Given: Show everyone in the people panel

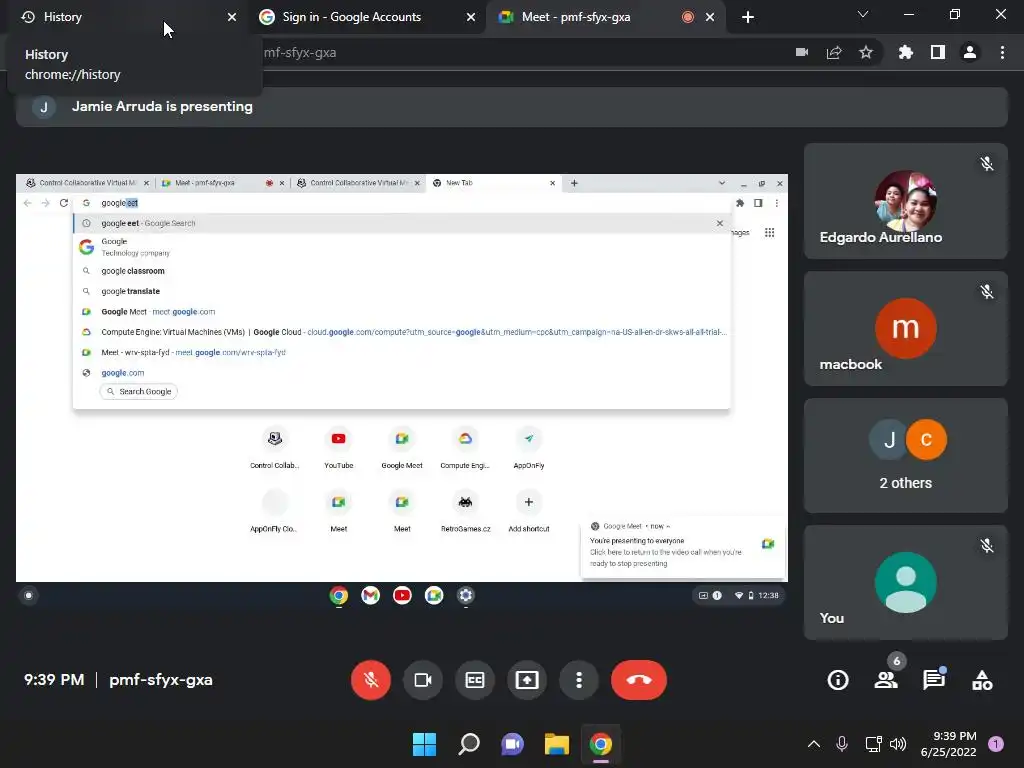Looking at the screenshot, I should click(886, 680).
